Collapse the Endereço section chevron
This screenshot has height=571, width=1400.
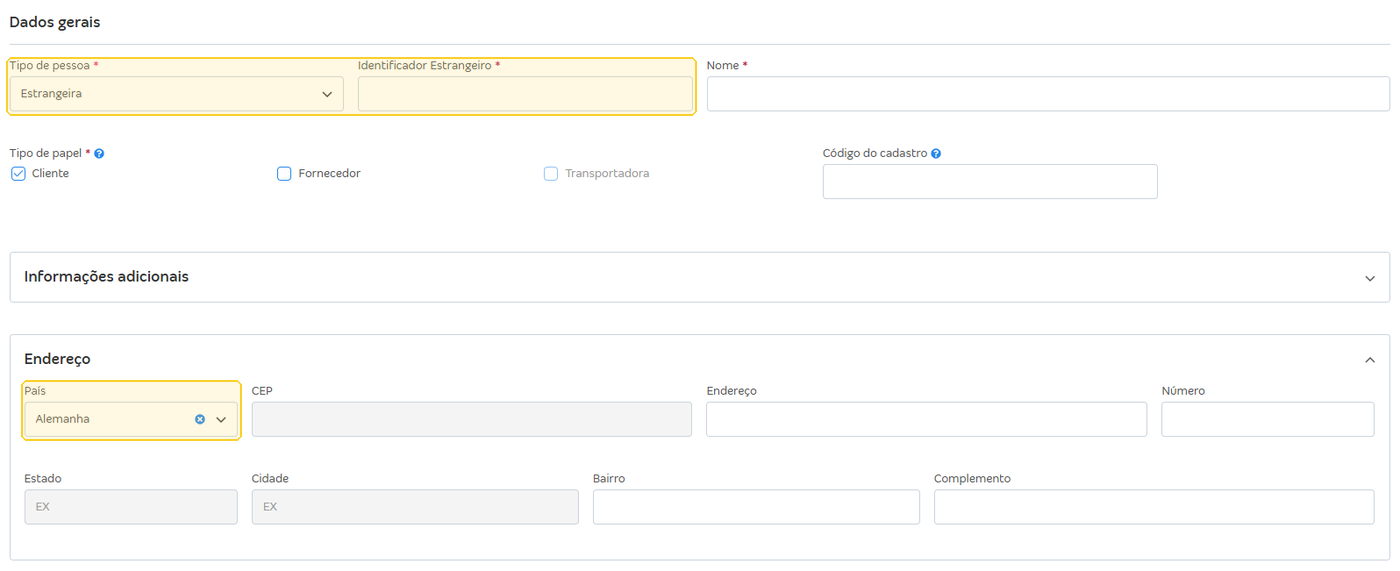coord(1370,360)
